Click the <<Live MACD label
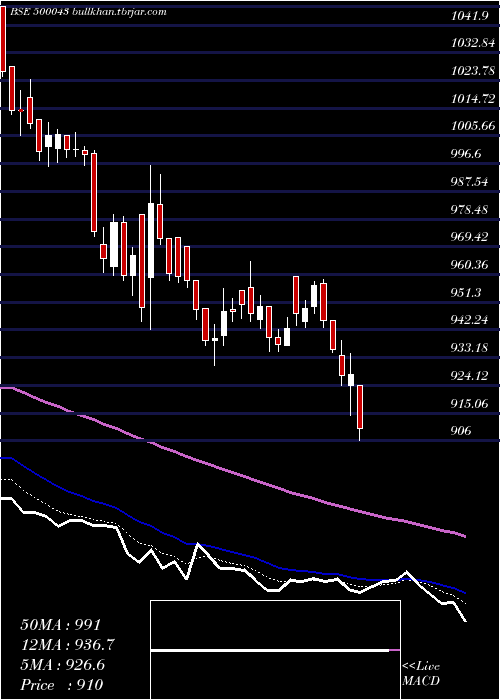This screenshot has width=500, height=700. pos(421,674)
